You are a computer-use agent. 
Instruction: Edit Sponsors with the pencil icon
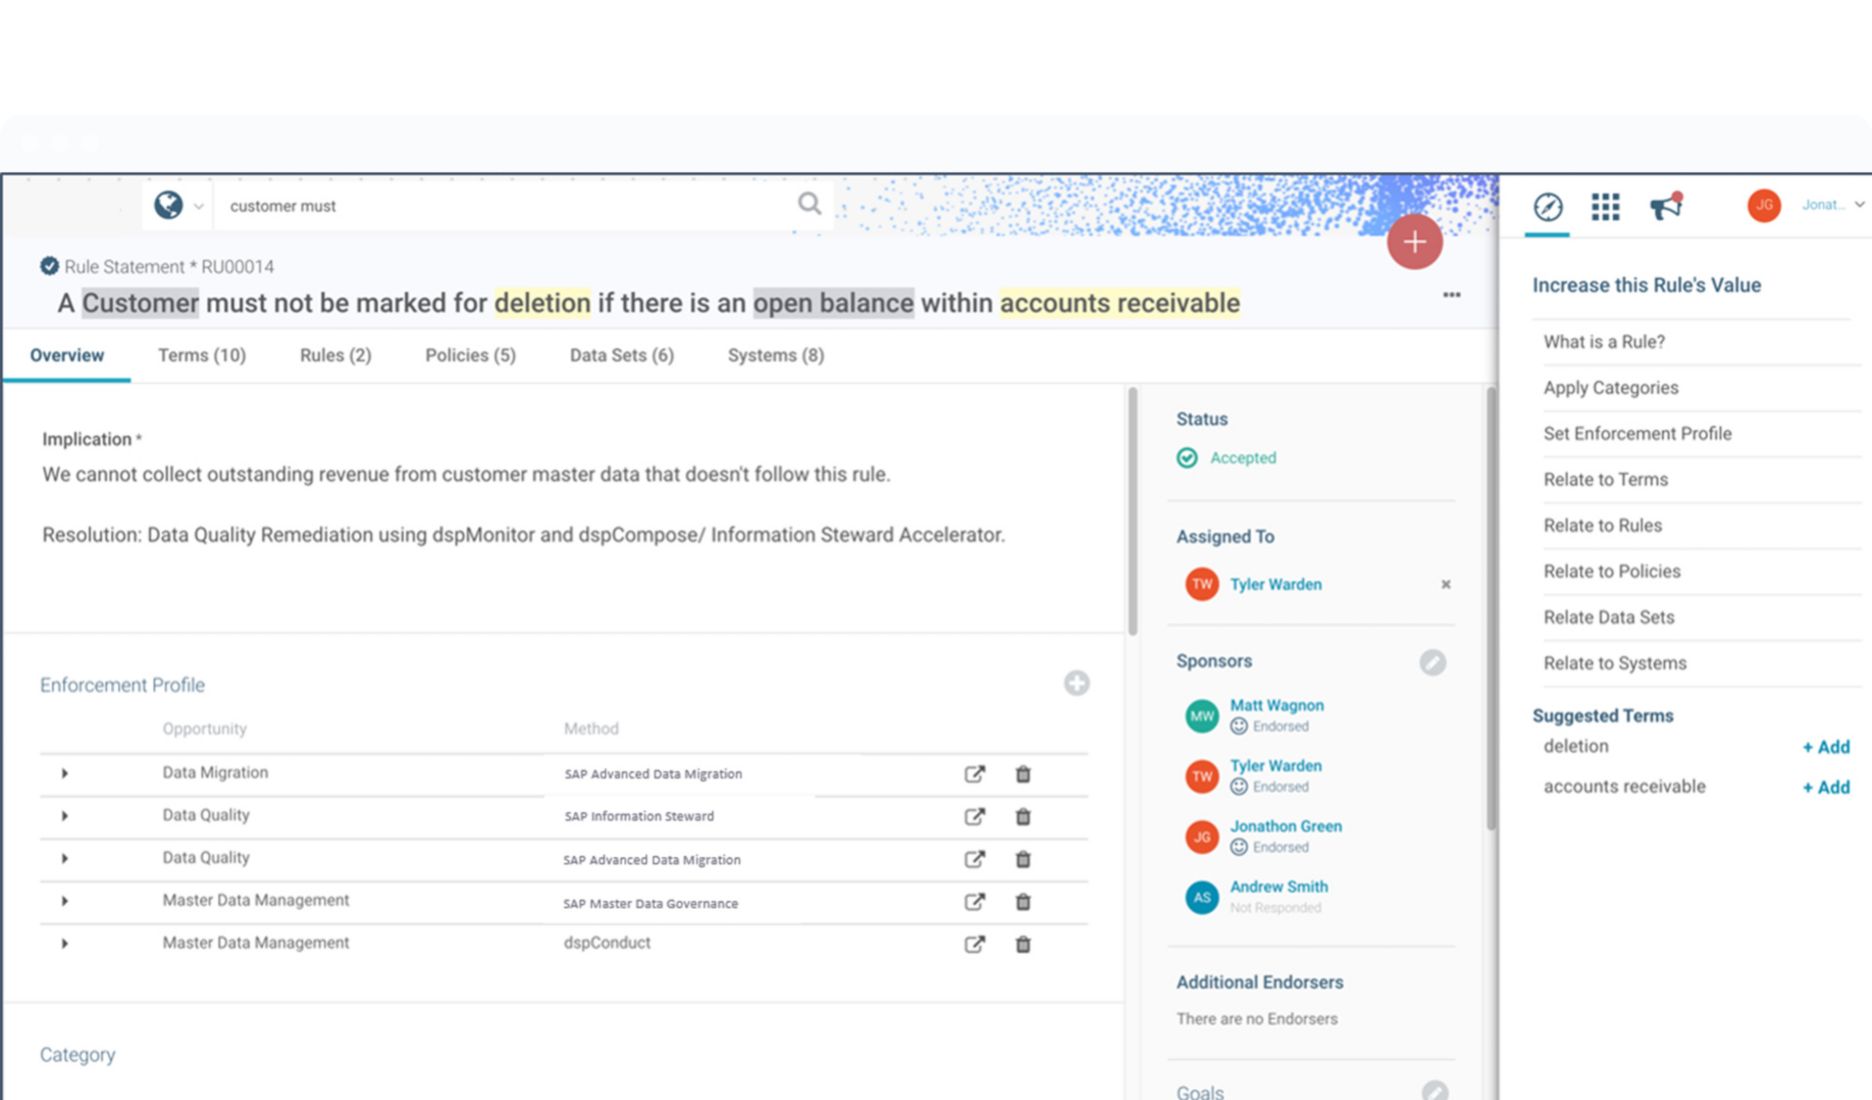[1432, 662]
